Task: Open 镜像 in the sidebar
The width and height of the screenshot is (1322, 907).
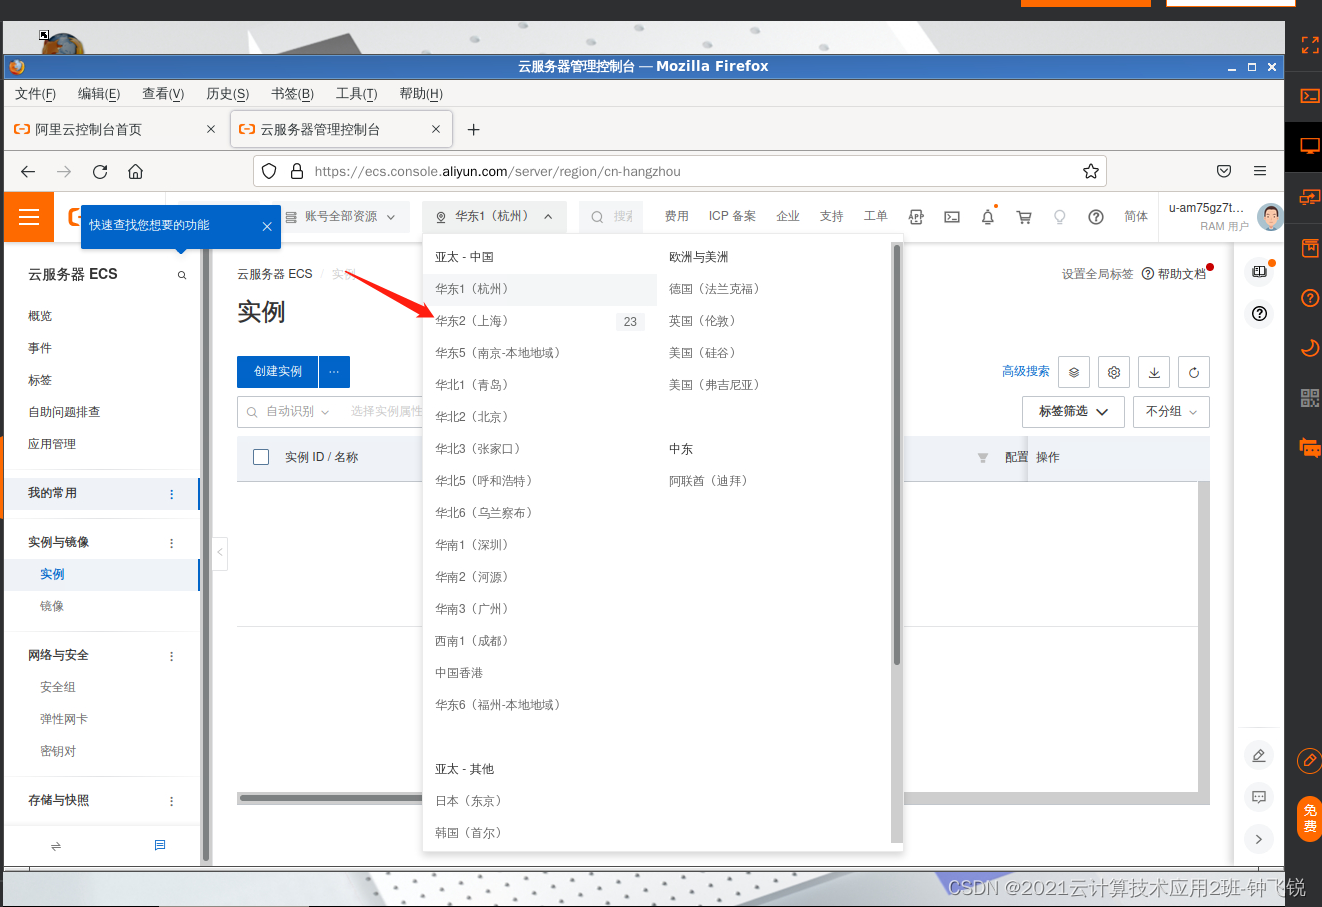Action: coord(52,606)
